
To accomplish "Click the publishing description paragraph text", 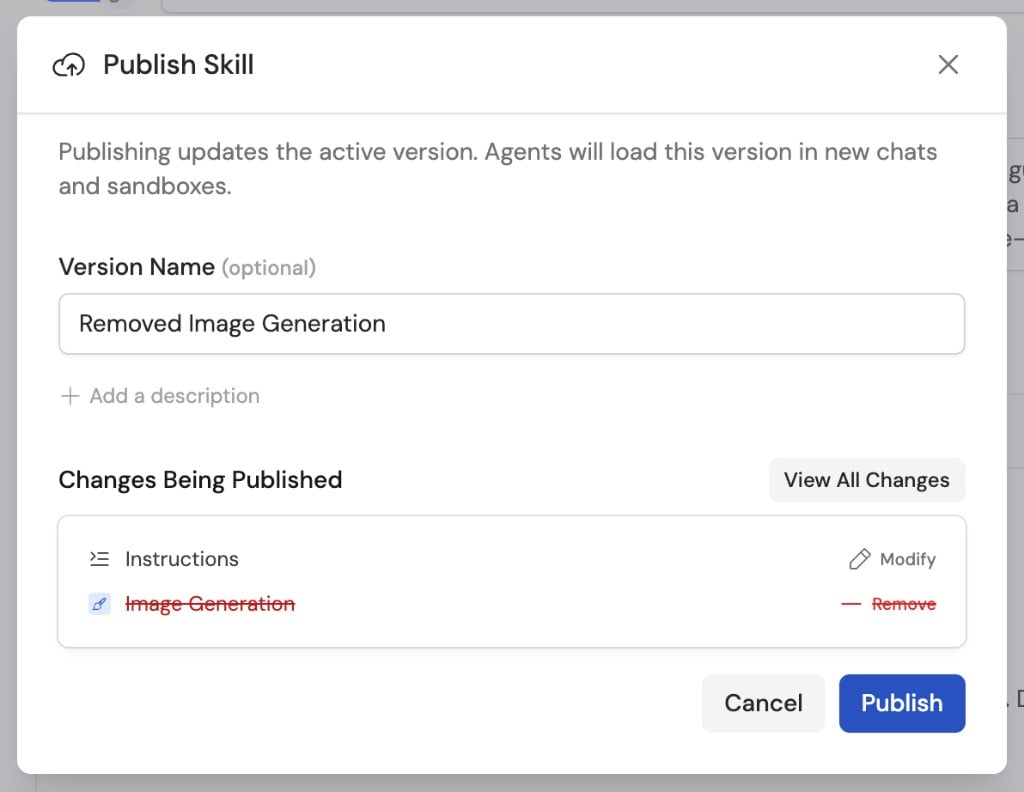I will [x=498, y=168].
